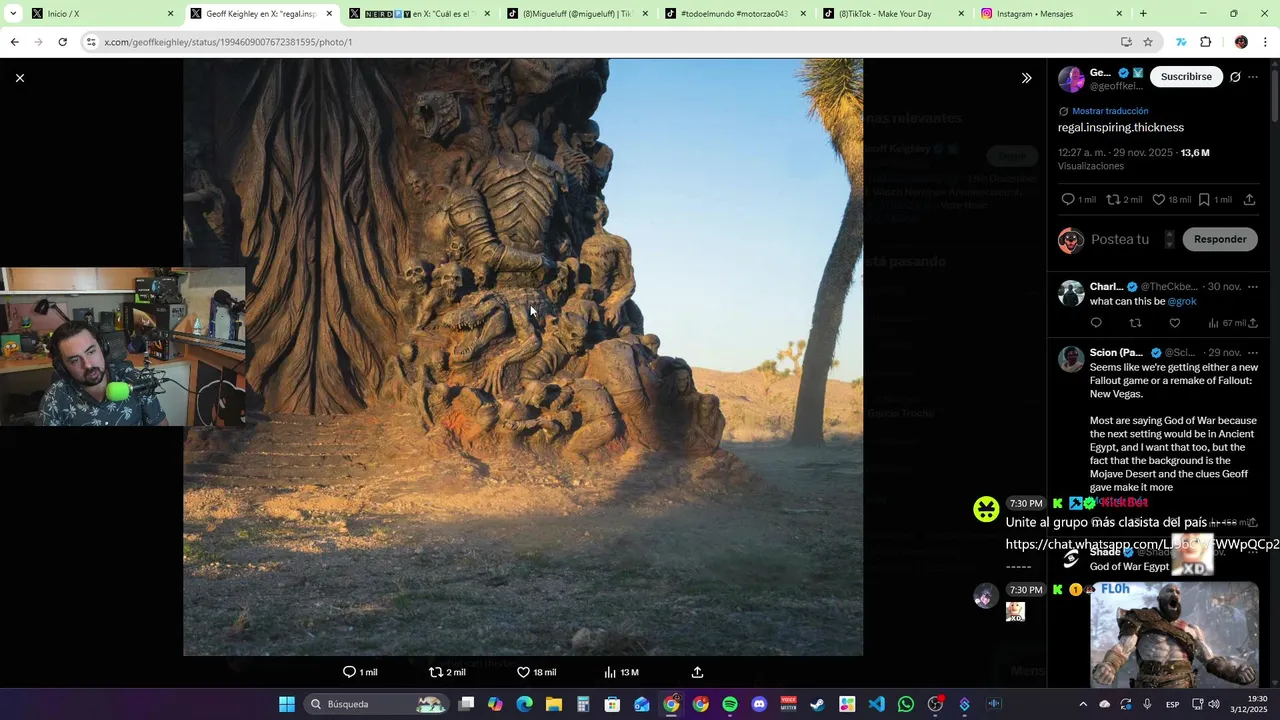The height and width of the screenshot is (720, 1280).
Task: Open the tab search dropdown arrow
Action: coord(12,14)
